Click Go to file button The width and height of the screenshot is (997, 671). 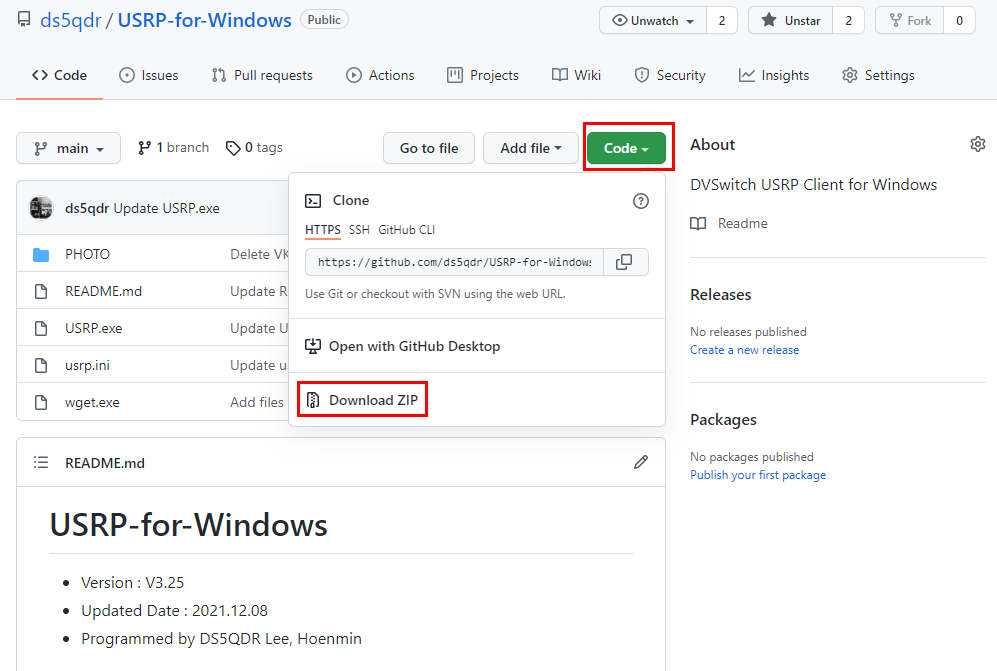tap(429, 148)
